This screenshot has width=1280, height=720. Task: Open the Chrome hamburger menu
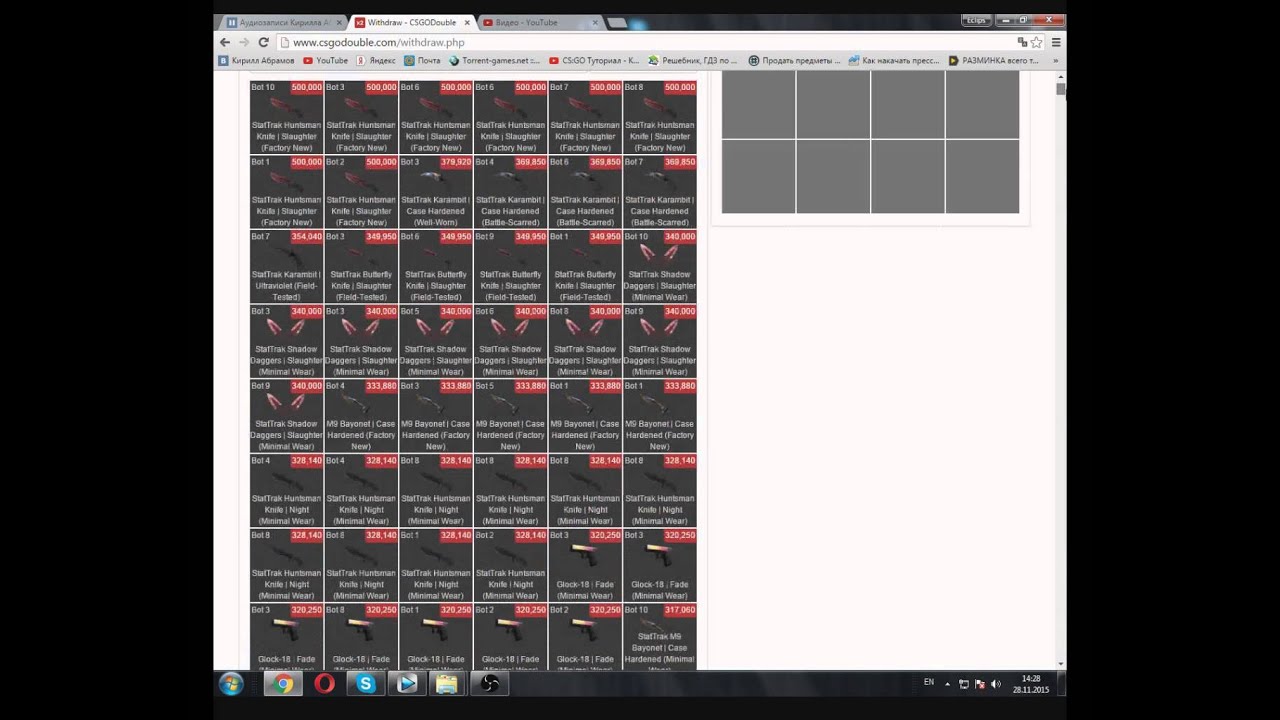[1056, 42]
